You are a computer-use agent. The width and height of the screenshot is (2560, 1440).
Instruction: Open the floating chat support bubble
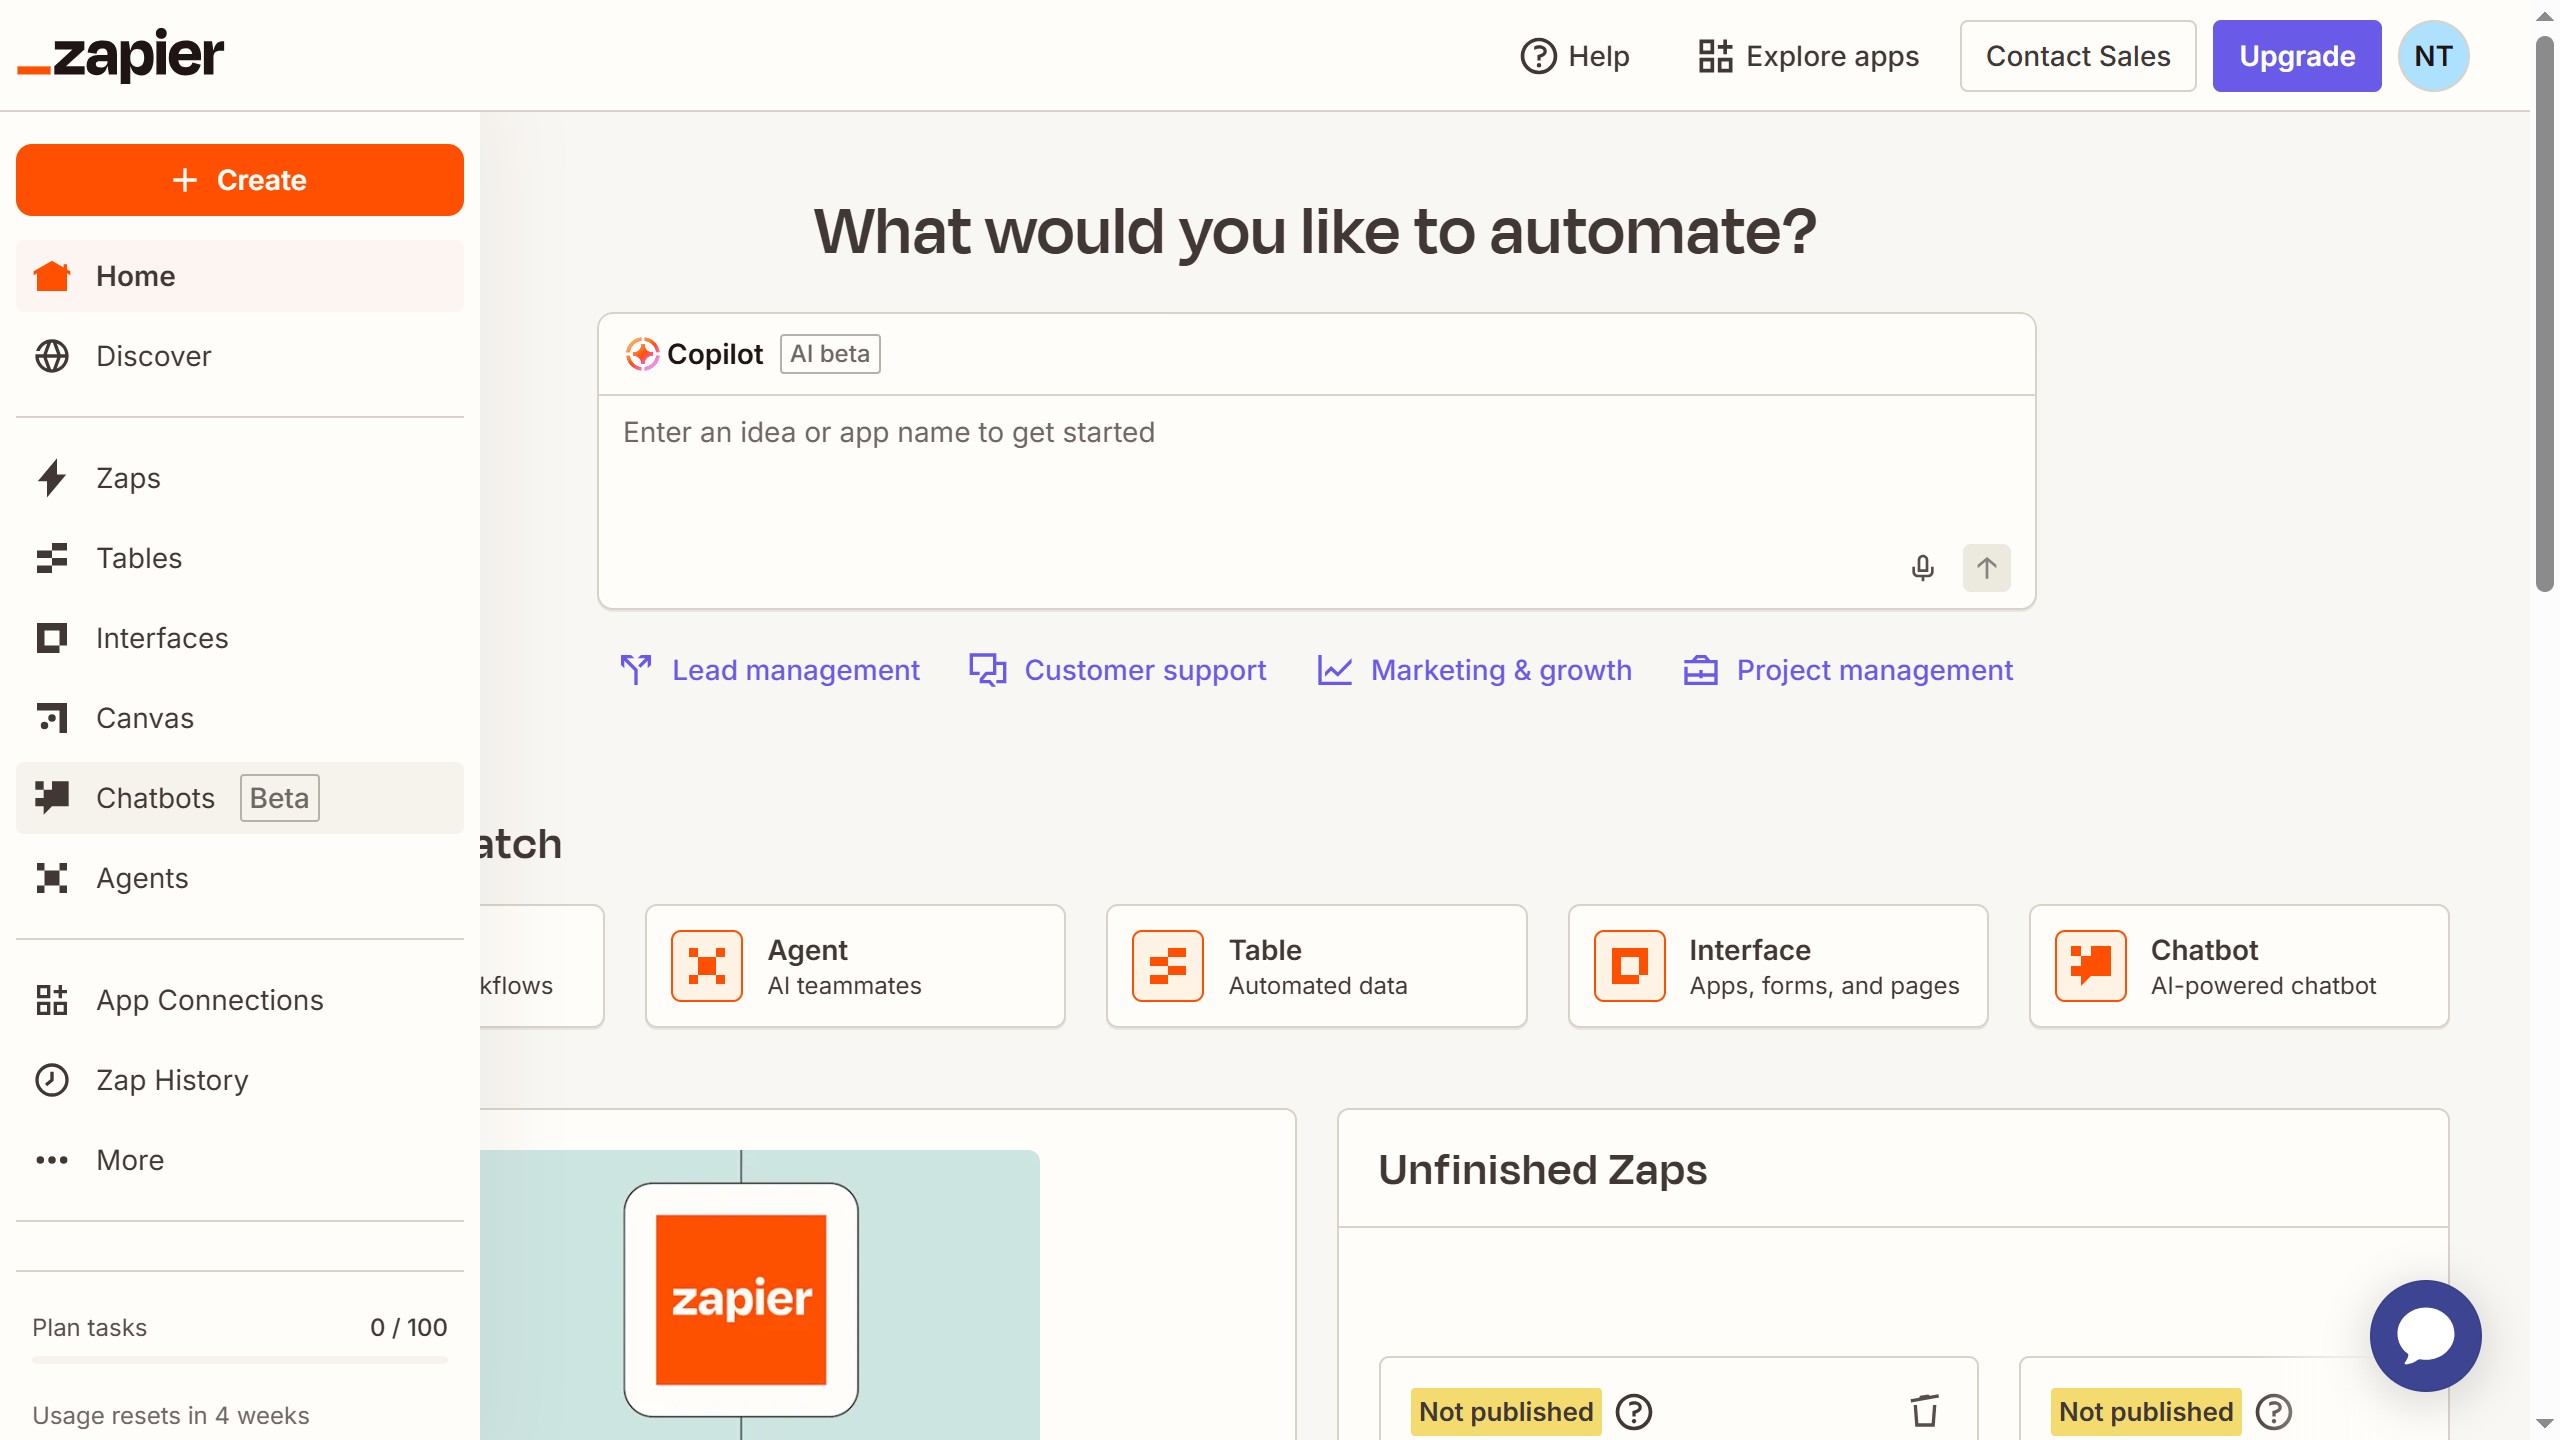click(2425, 1336)
